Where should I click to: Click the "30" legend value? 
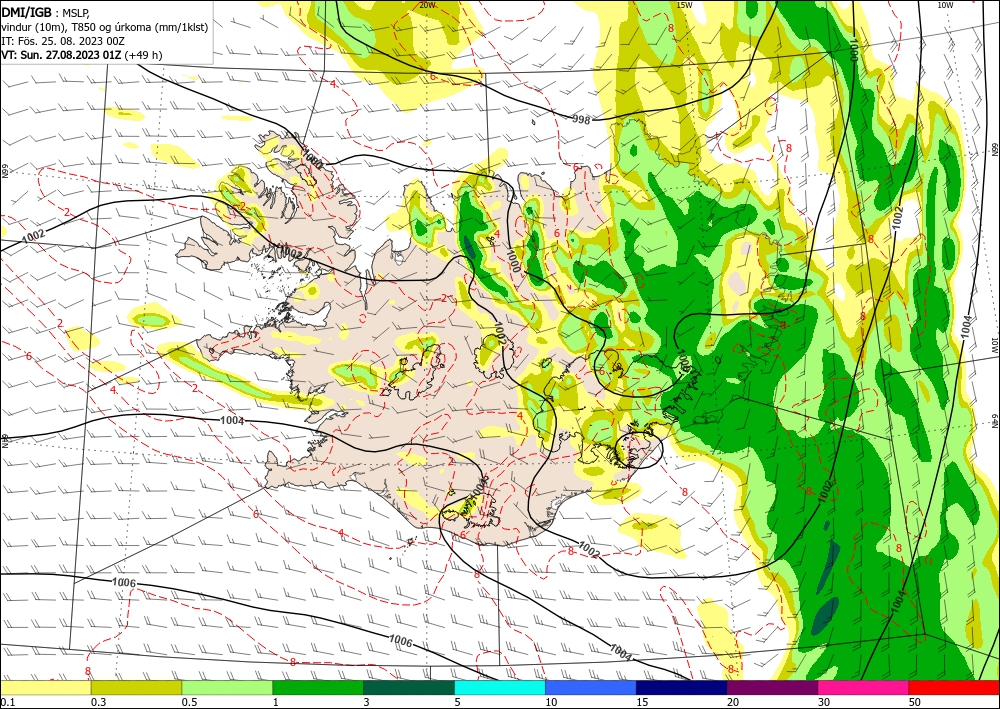point(824,702)
